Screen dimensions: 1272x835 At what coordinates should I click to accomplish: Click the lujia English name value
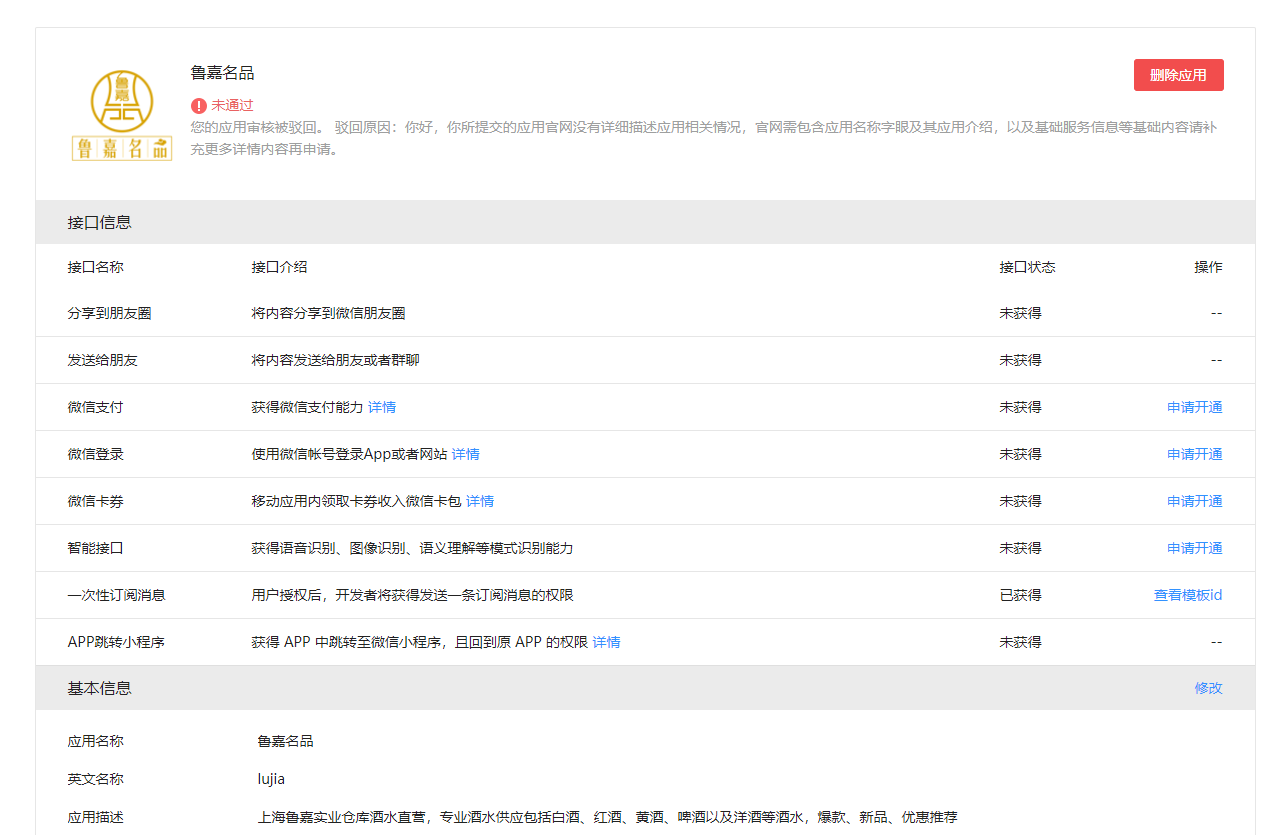coord(271,779)
